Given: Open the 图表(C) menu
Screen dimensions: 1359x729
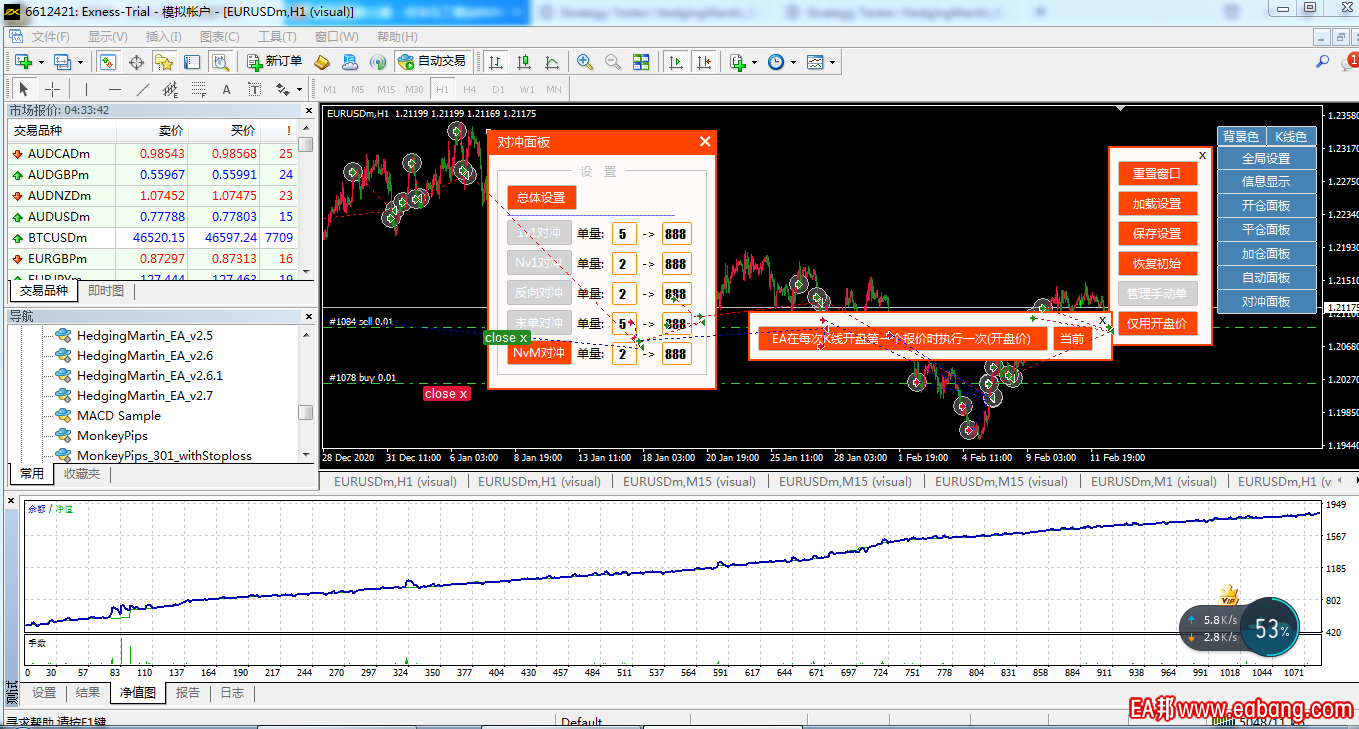Looking at the screenshot, I should coord(219,36).
